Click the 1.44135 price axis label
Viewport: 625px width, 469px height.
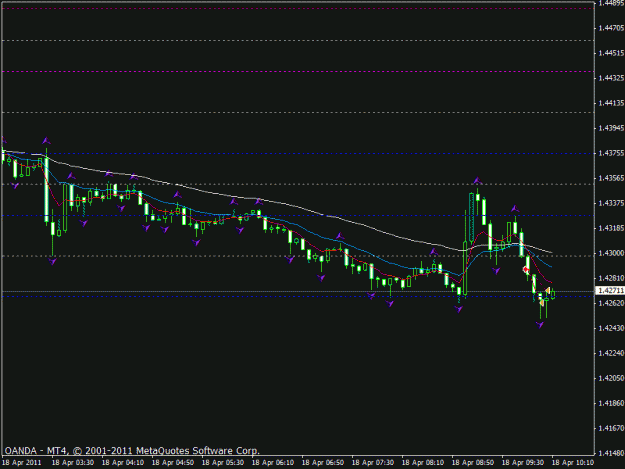pos(611,103)
